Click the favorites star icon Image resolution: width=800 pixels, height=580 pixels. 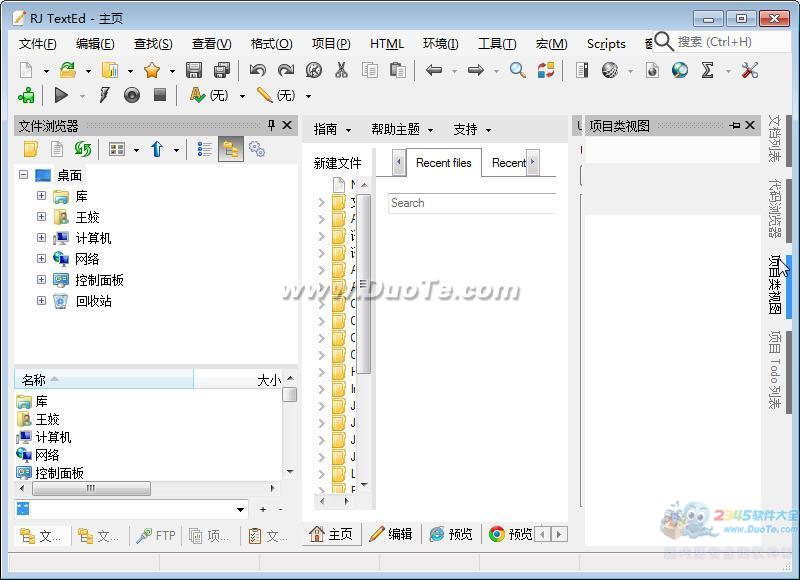(x=152, y=70)
